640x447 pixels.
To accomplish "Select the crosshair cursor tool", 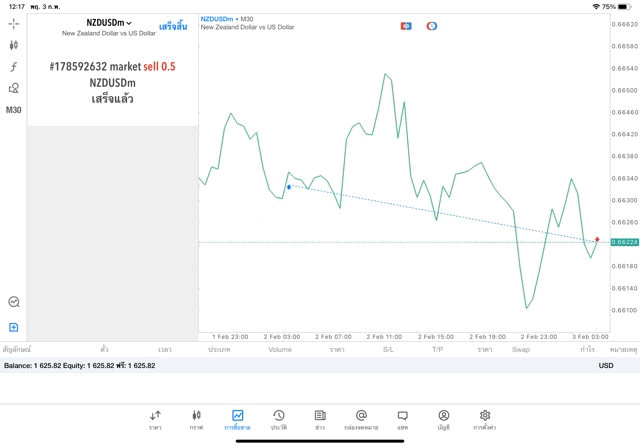I will [x=14, y=24].
